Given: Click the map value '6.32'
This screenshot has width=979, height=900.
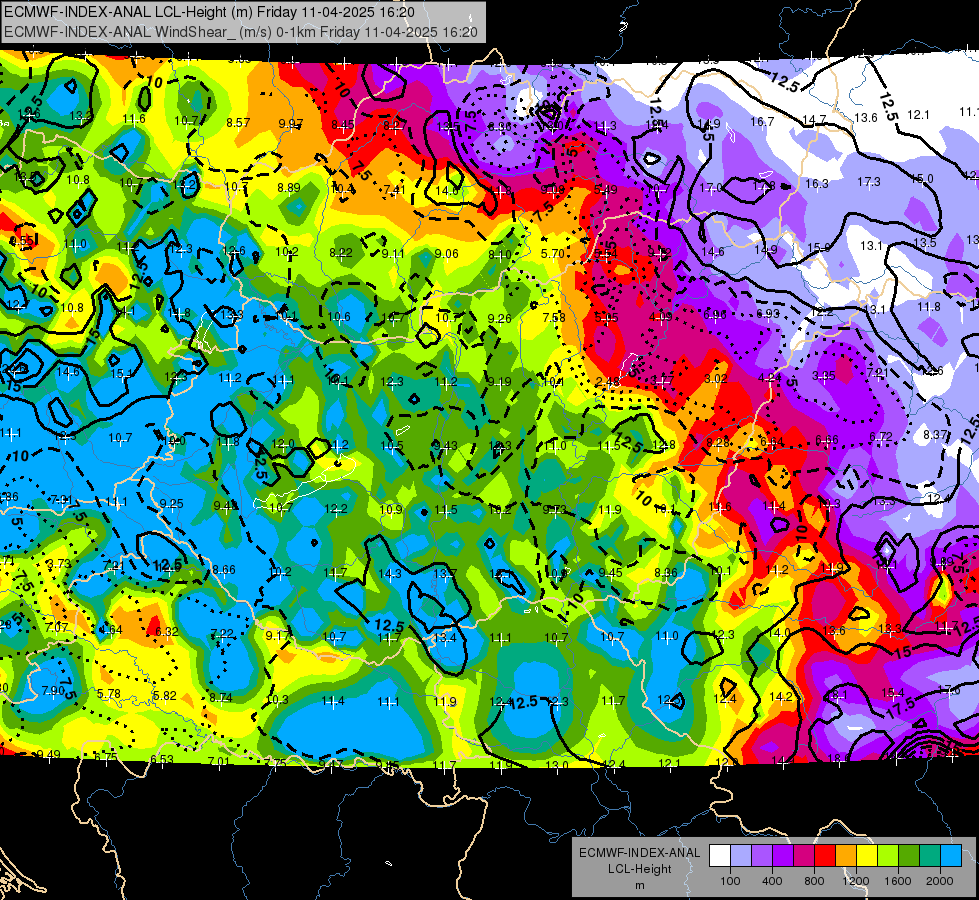Looking at the screenshot, I should (167, 631).
